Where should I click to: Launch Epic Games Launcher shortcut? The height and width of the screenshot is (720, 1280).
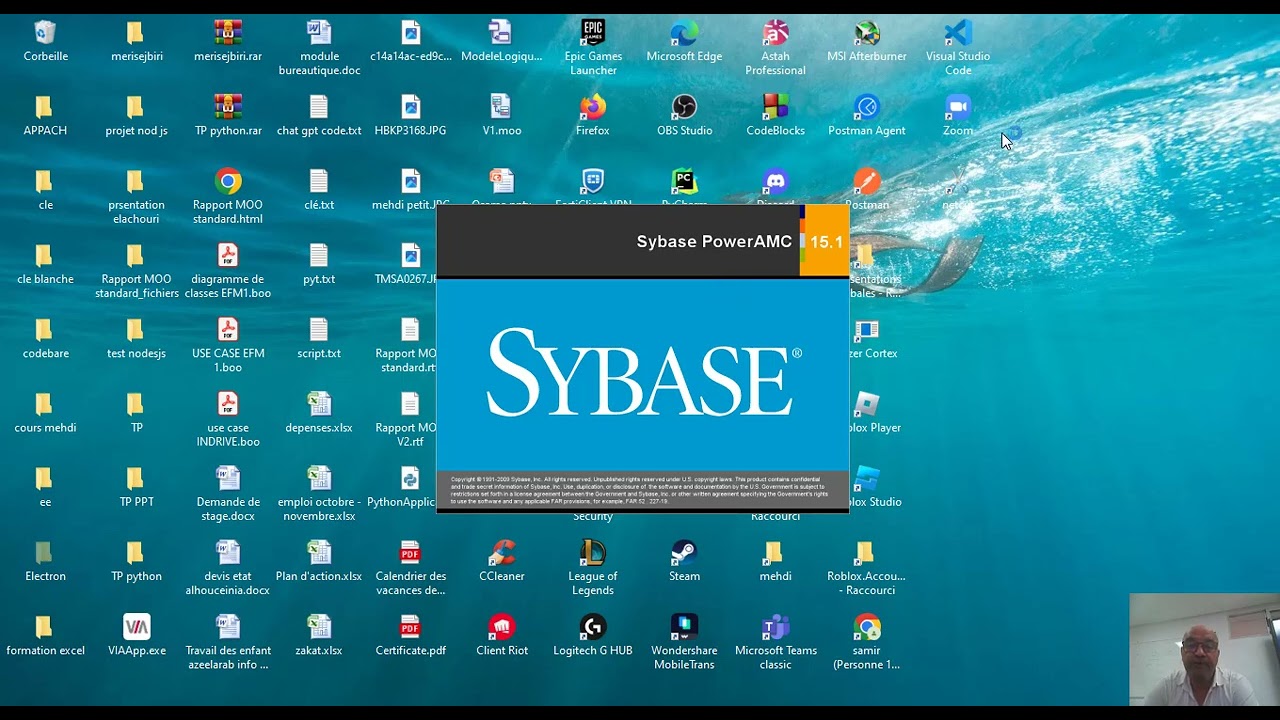tap(593, 48)
